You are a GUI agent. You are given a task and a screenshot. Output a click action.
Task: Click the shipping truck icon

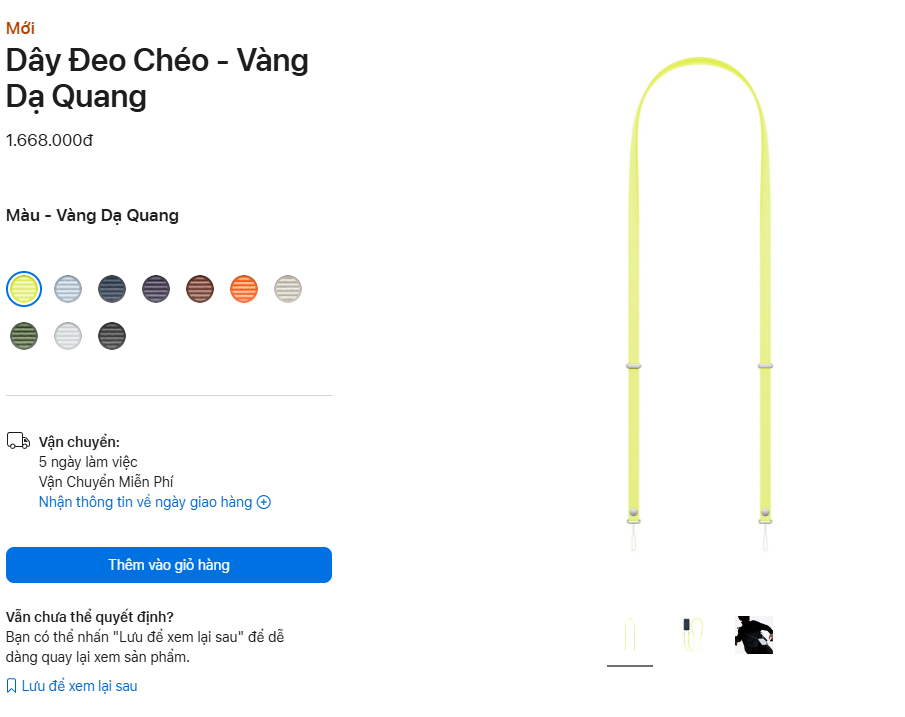(17, 438)
